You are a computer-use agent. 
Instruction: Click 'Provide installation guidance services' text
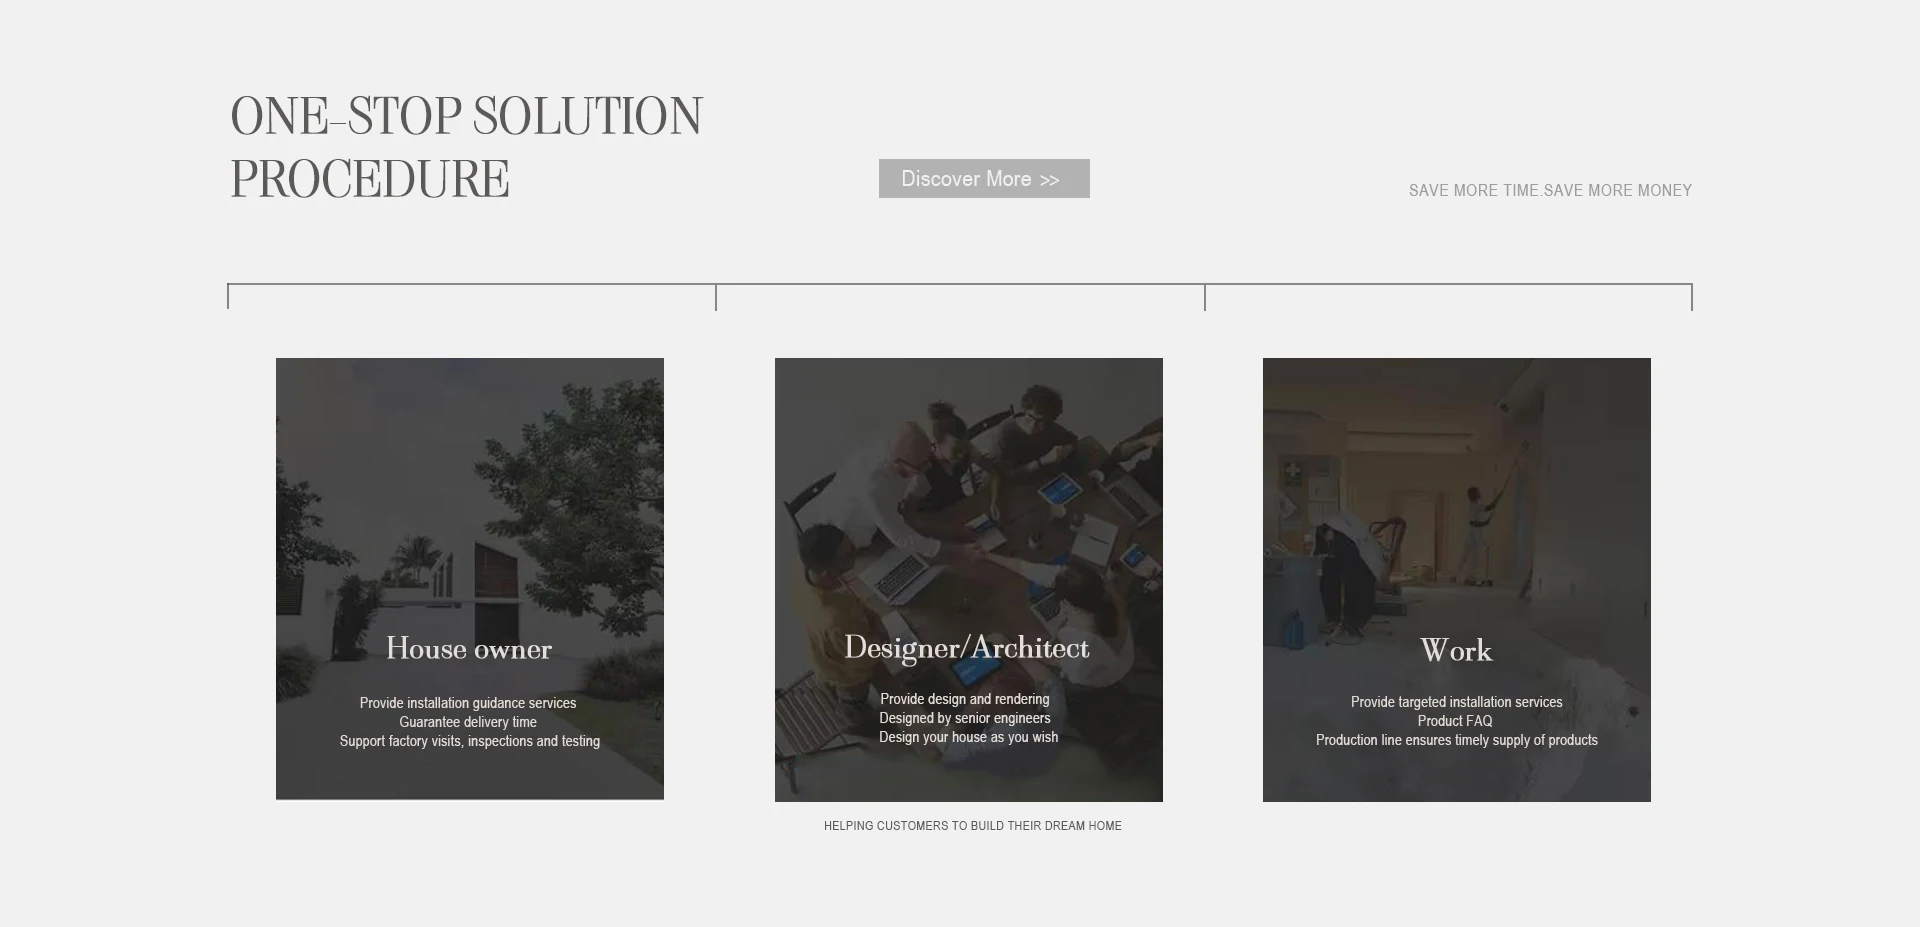(468, 703)
